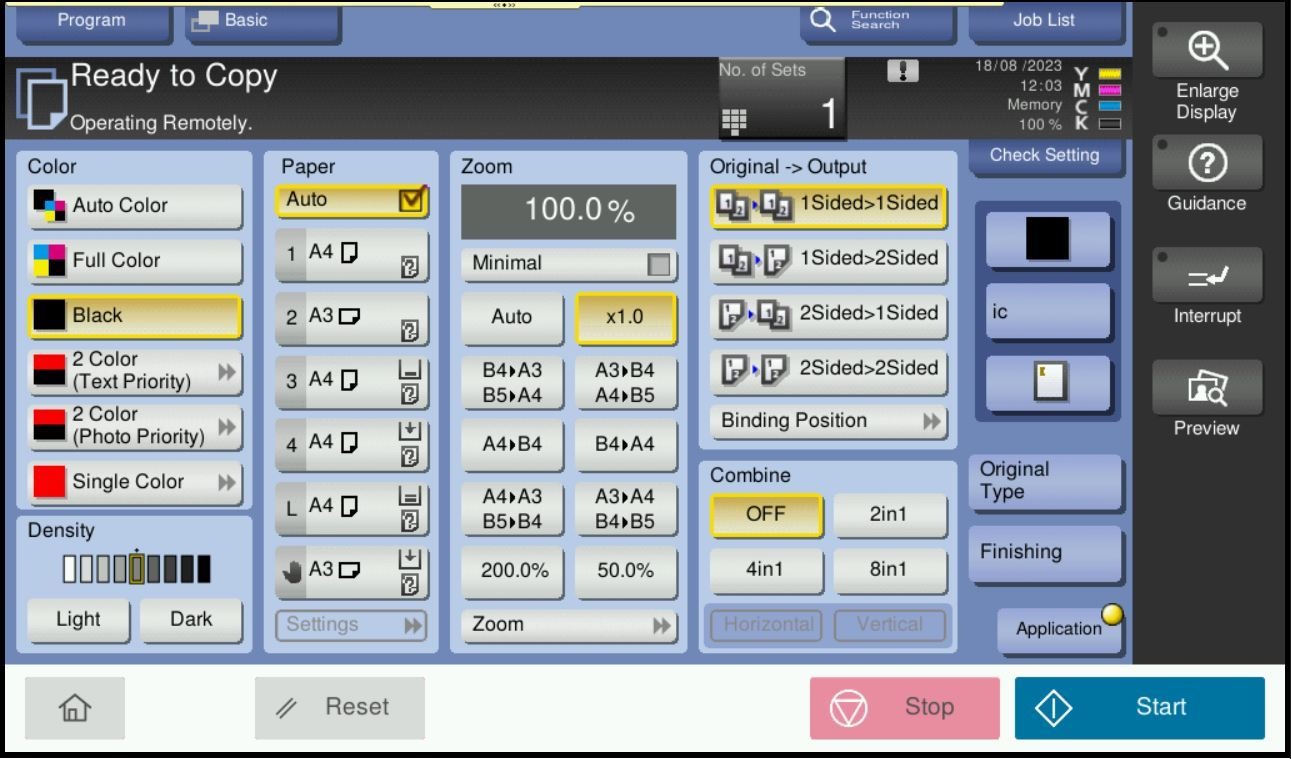Select paper tray 2 A3
The image size is (1291, 759).
click(352, 317)
